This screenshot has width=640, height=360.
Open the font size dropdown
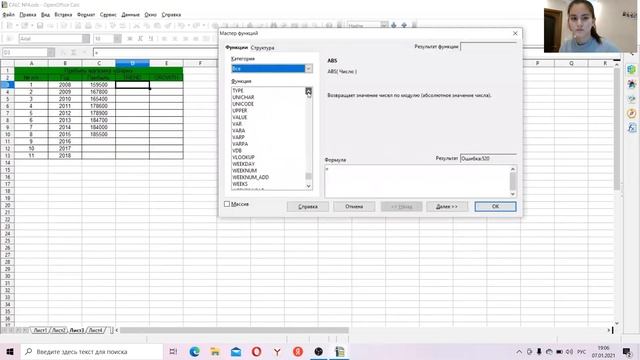point(118,39)
